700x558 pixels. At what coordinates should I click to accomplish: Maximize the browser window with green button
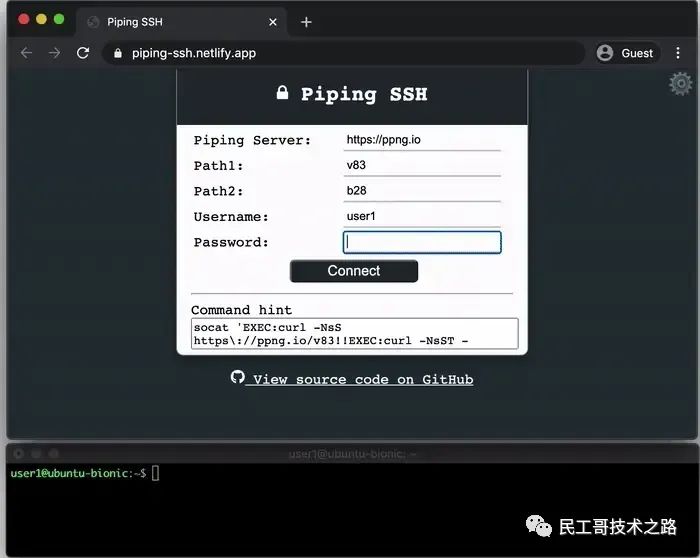59,19
